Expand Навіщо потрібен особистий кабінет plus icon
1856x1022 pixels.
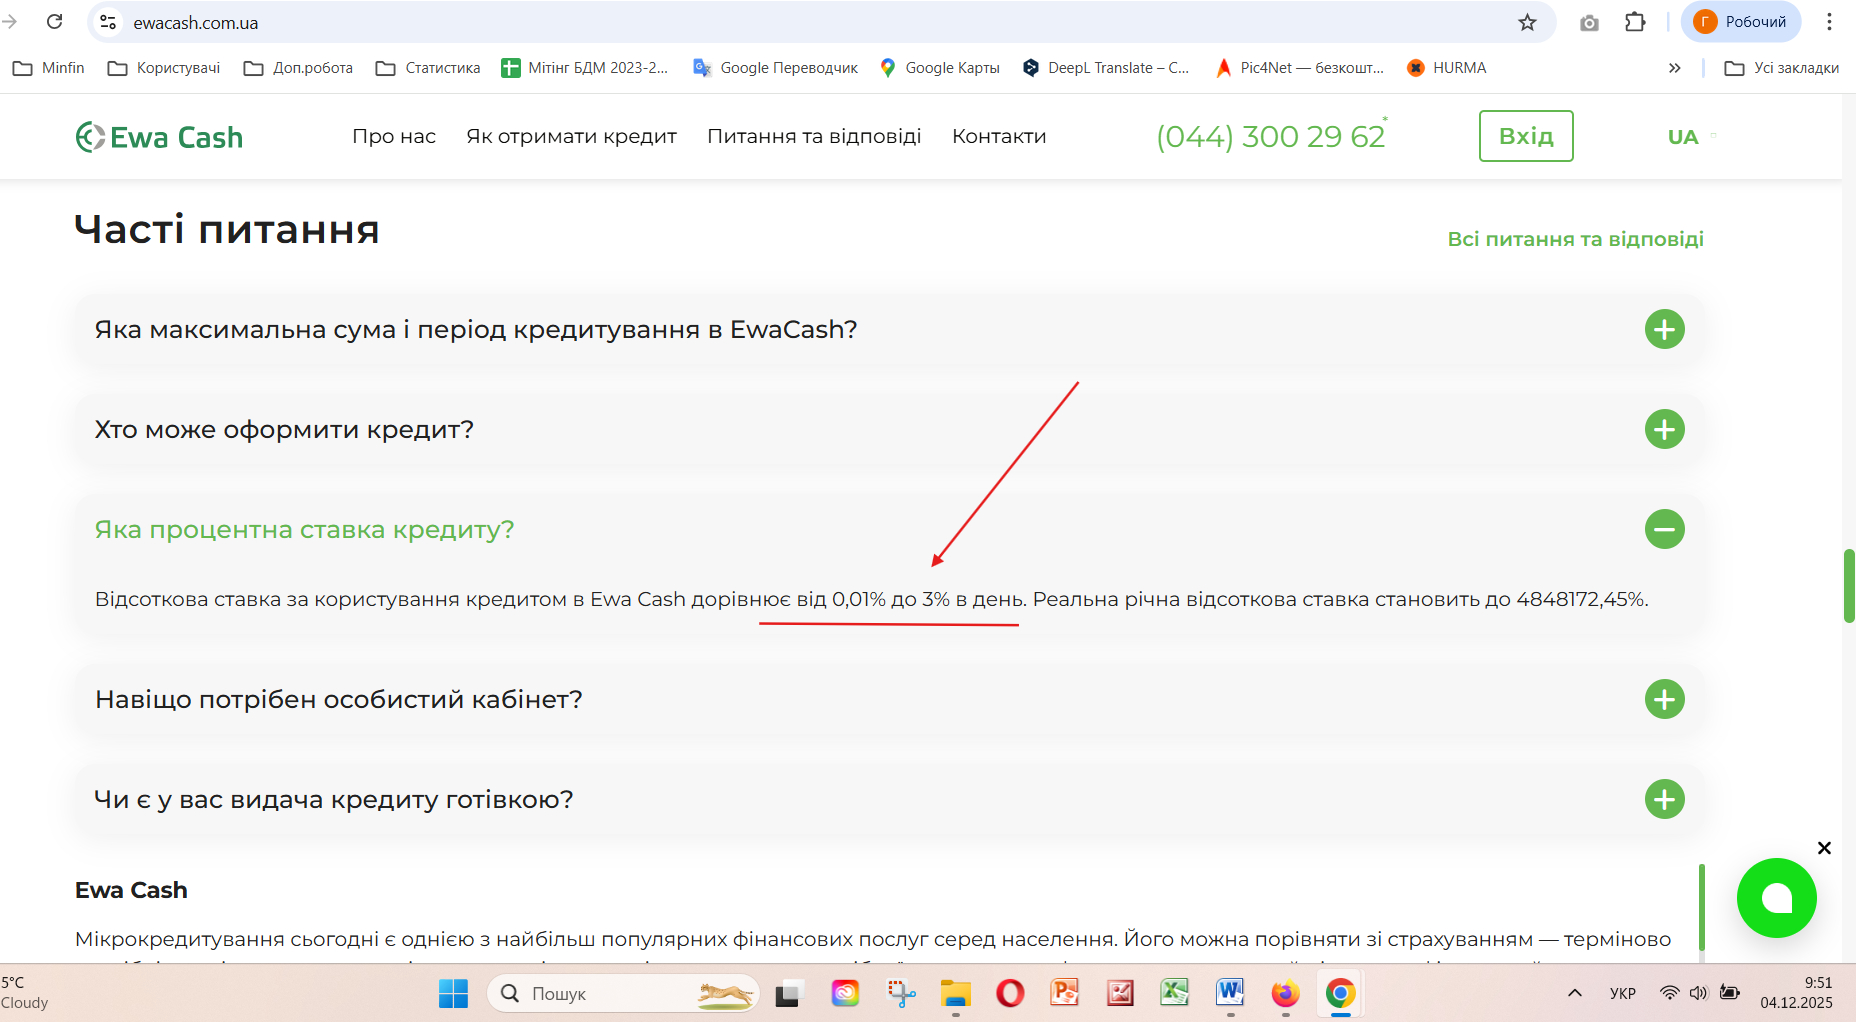[1665, 699]
